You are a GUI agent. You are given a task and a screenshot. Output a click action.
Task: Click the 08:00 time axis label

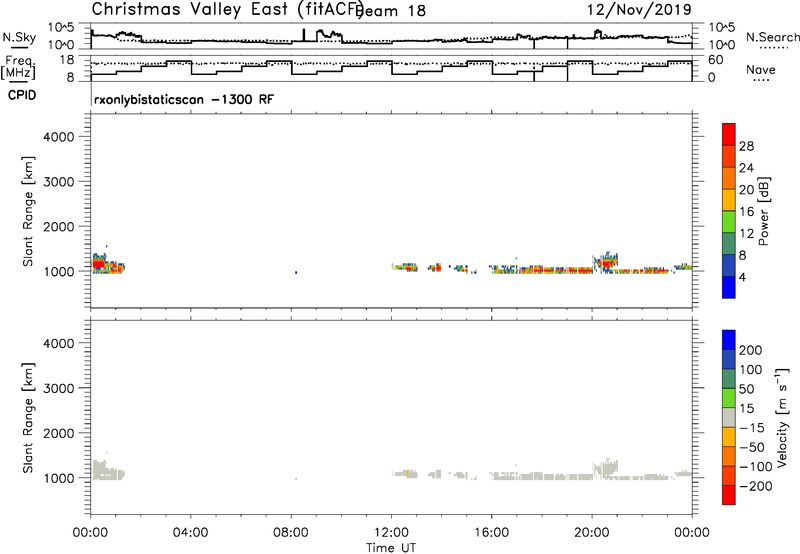(x=291, y=533)
